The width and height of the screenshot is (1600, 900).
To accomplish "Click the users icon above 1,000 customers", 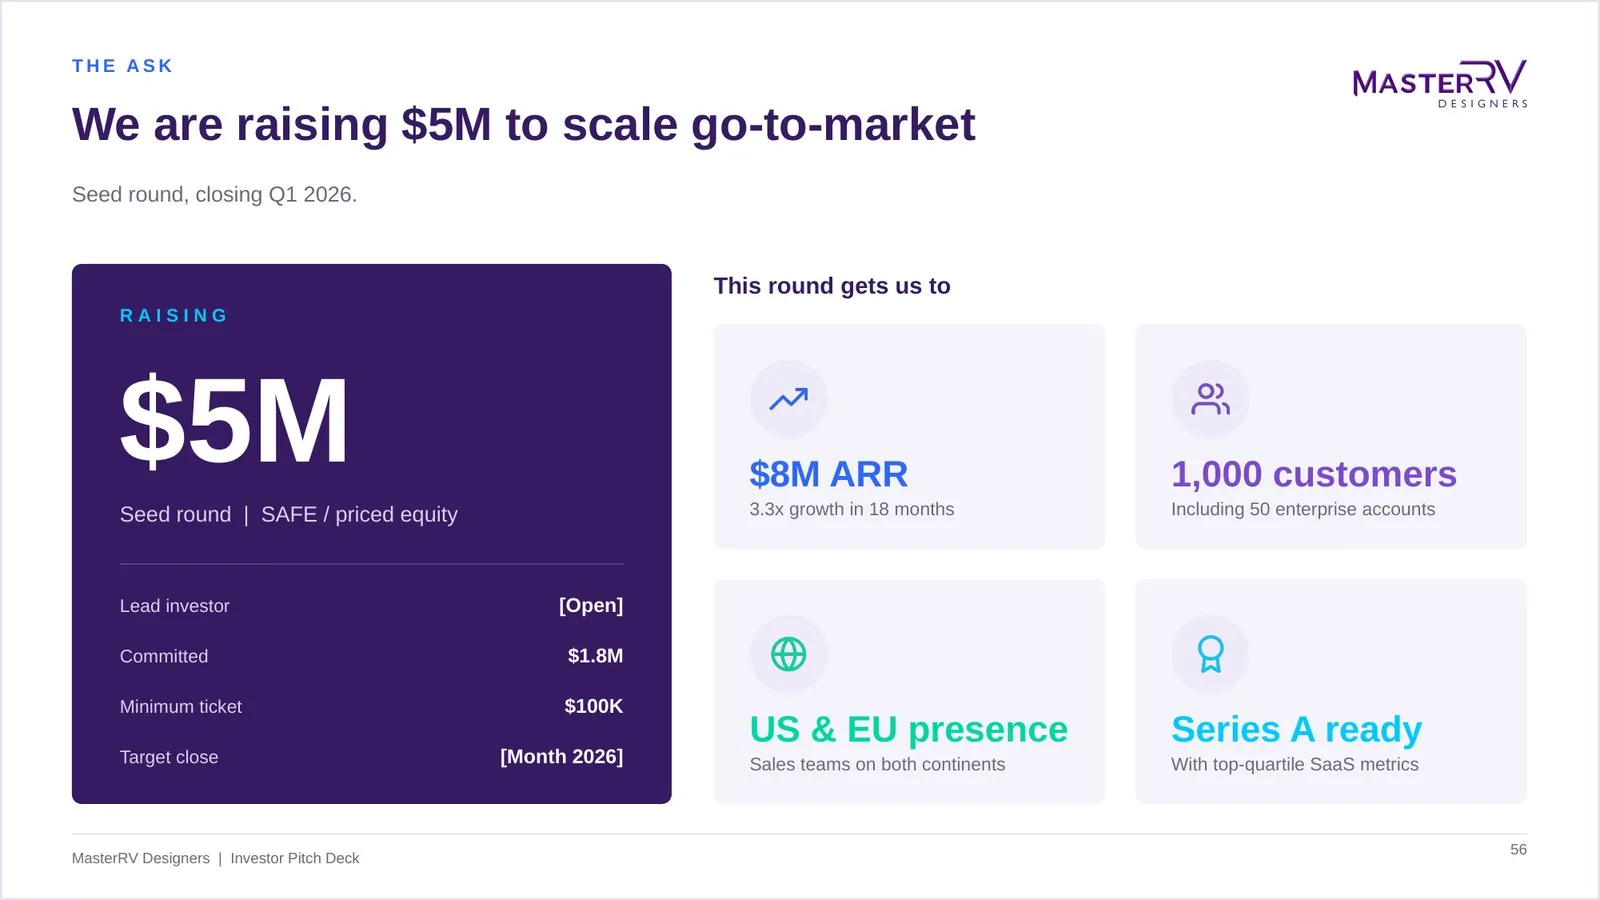I will pyautogui.click(x=1210, y=399).
